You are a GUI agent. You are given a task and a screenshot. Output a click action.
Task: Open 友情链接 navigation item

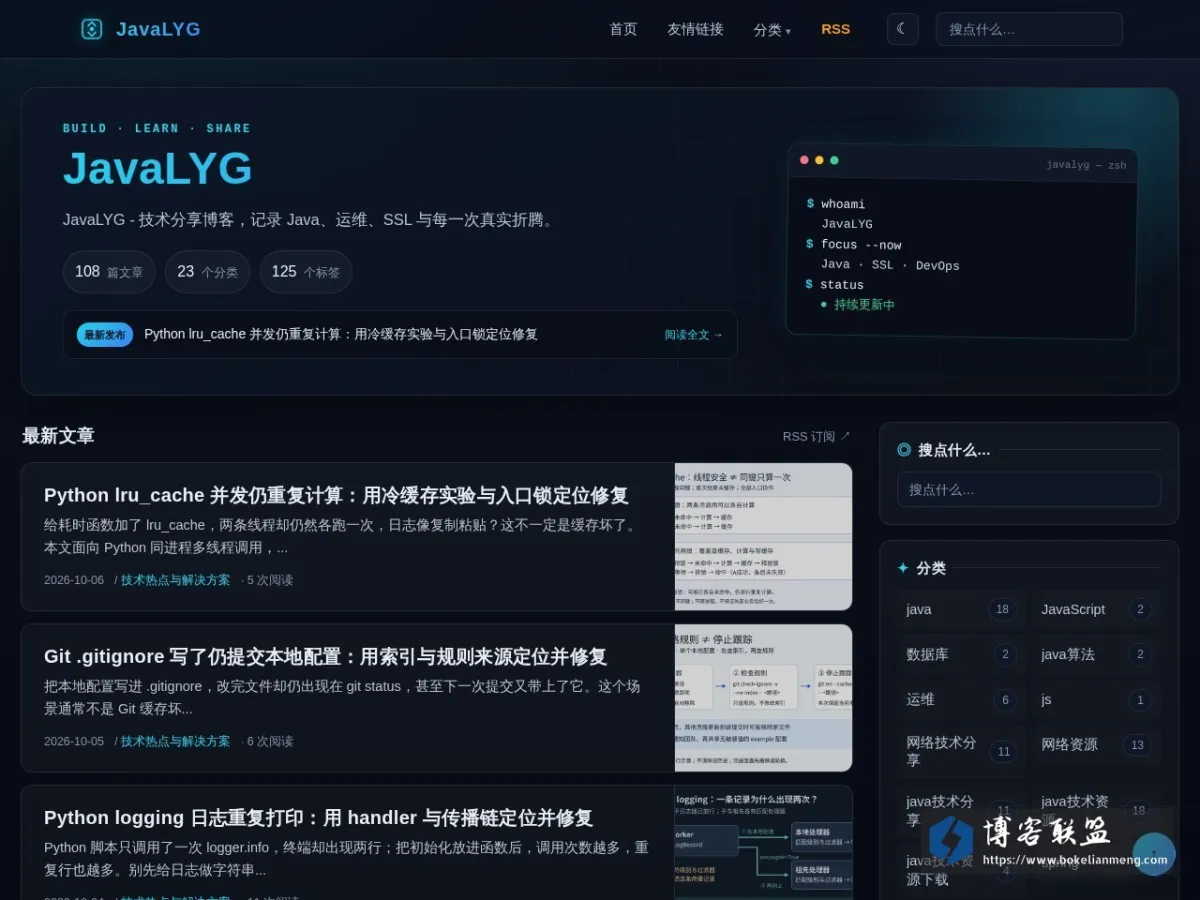point(695,29)
